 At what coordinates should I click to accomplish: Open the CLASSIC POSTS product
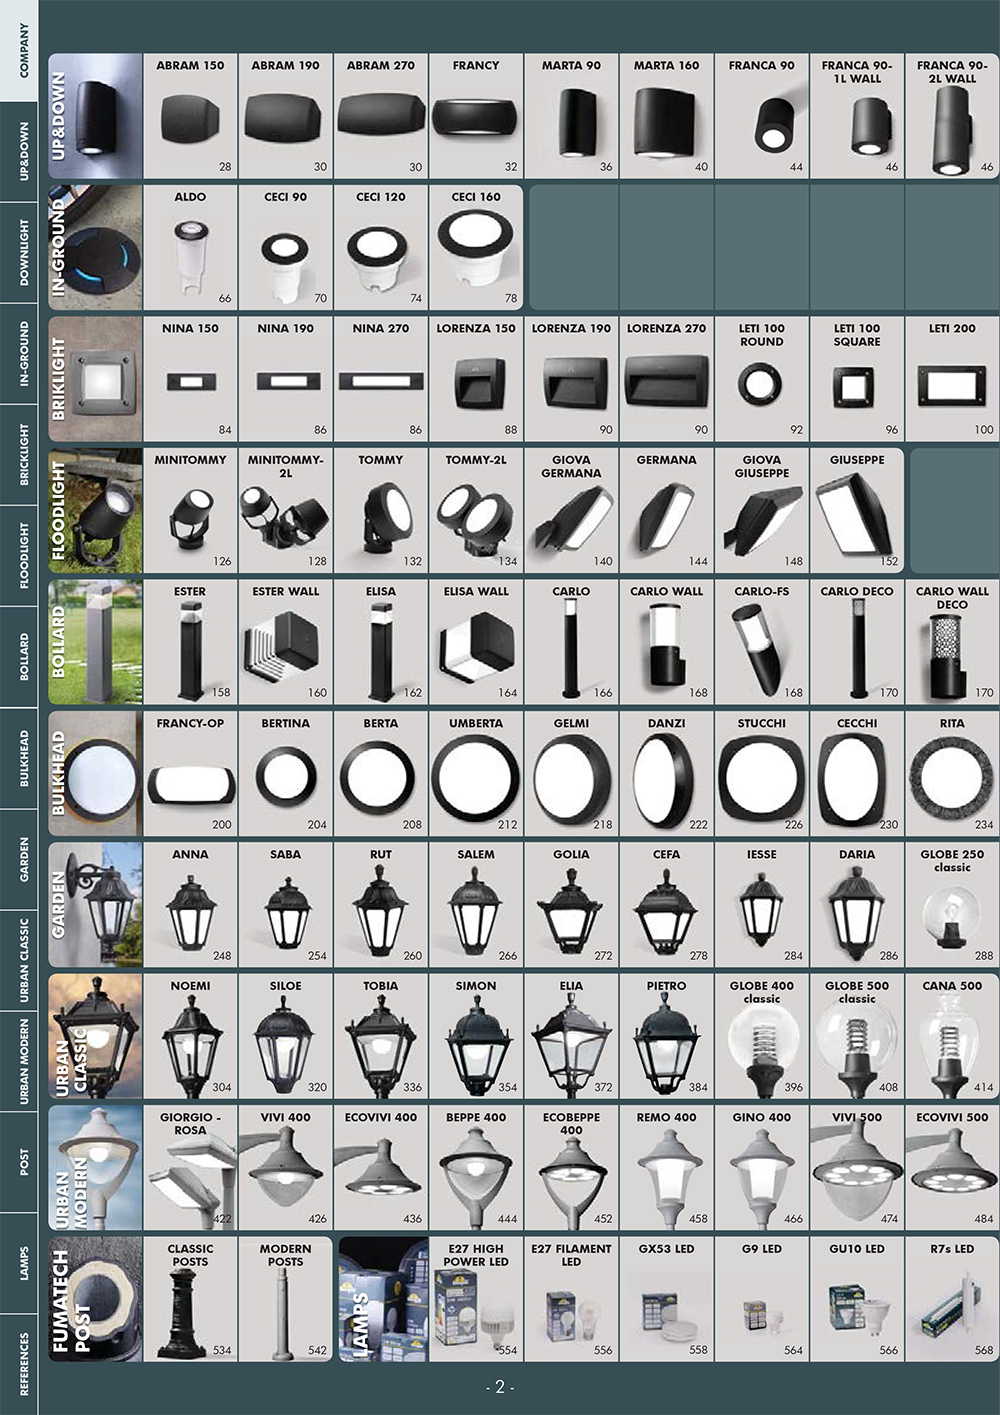click(190, 1300)
